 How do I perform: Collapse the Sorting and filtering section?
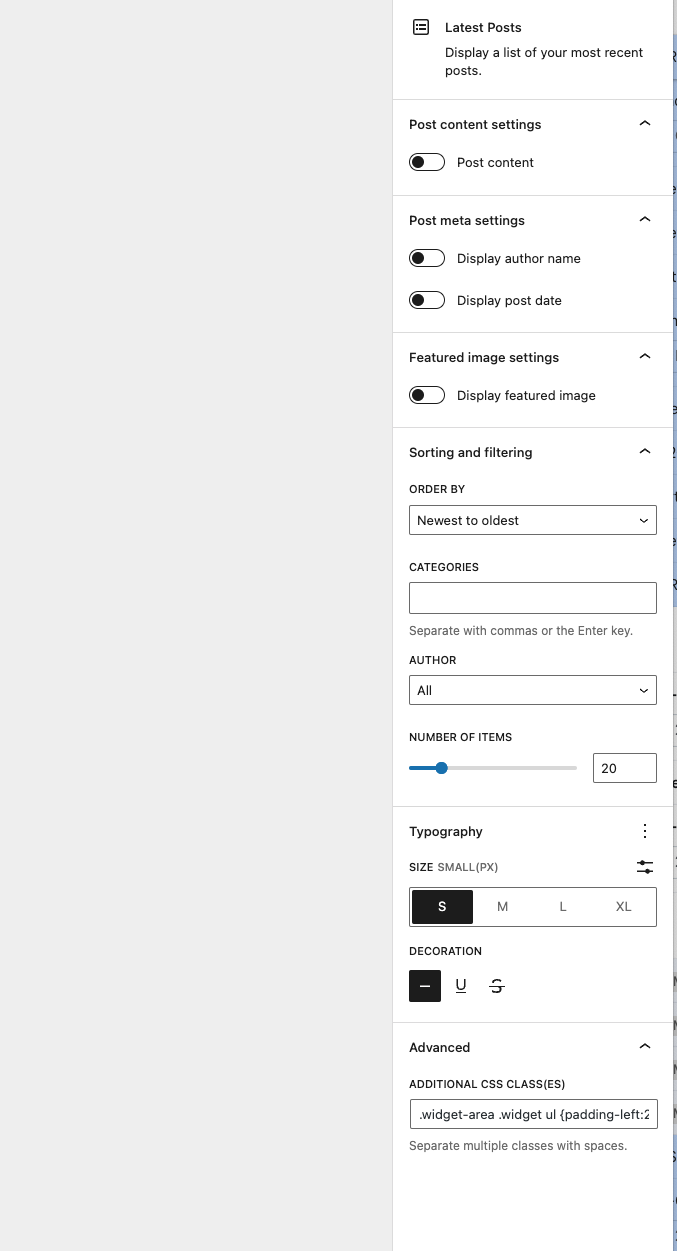coord(645,452)
